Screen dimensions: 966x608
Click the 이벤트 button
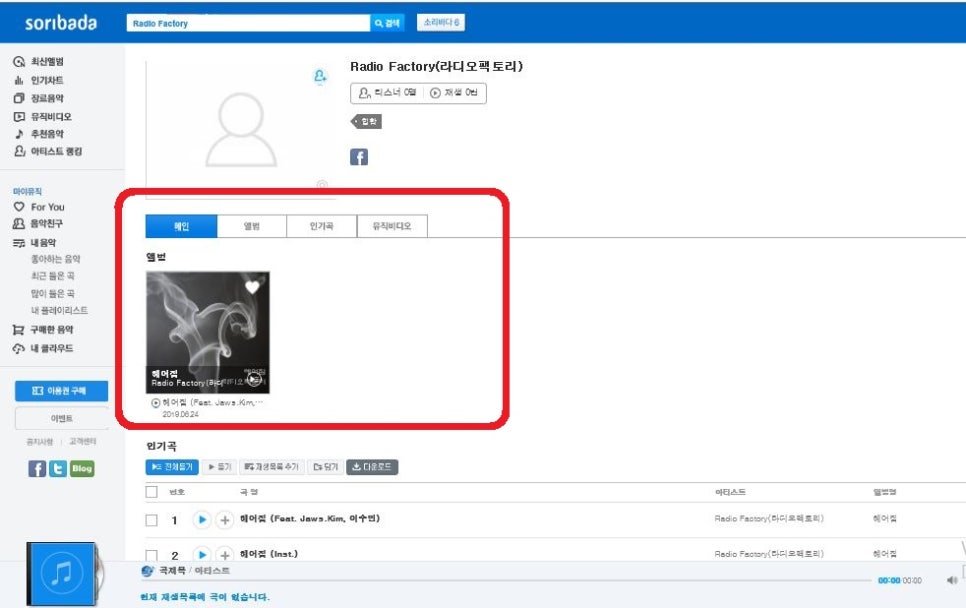(x=62, y=418)
